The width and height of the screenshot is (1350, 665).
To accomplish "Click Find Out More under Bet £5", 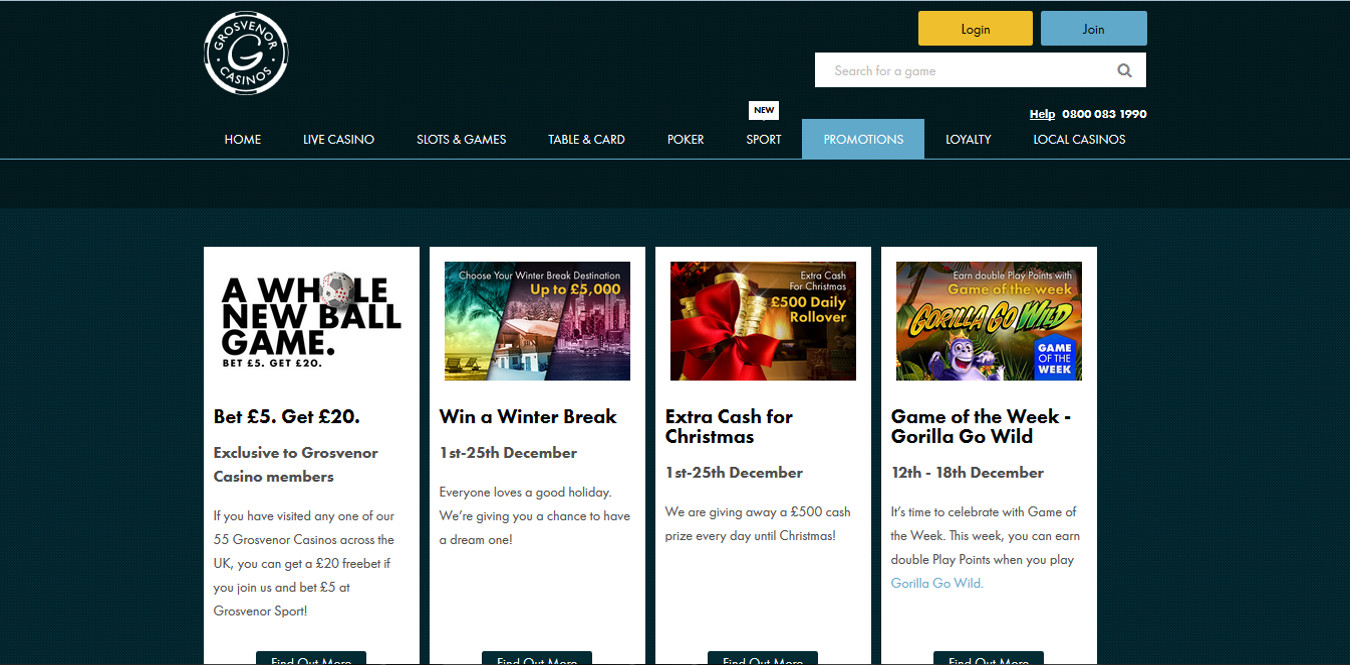I will point(311,658).
